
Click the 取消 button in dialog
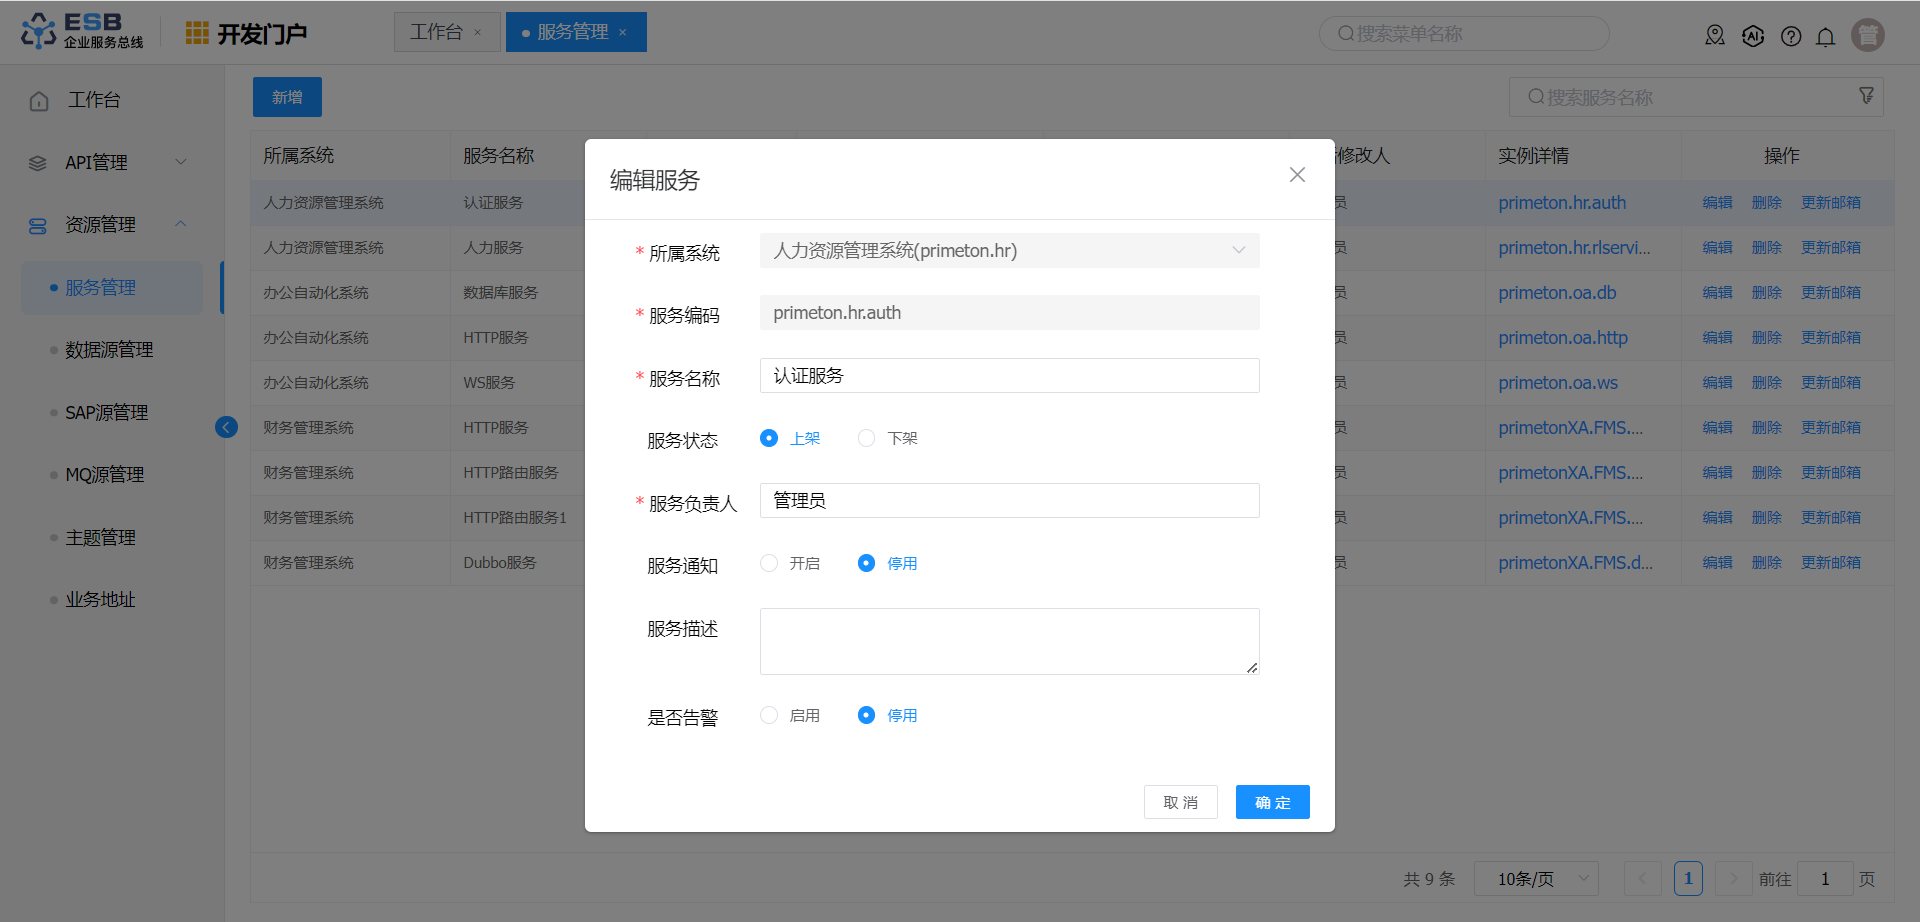click(1180, 802)
